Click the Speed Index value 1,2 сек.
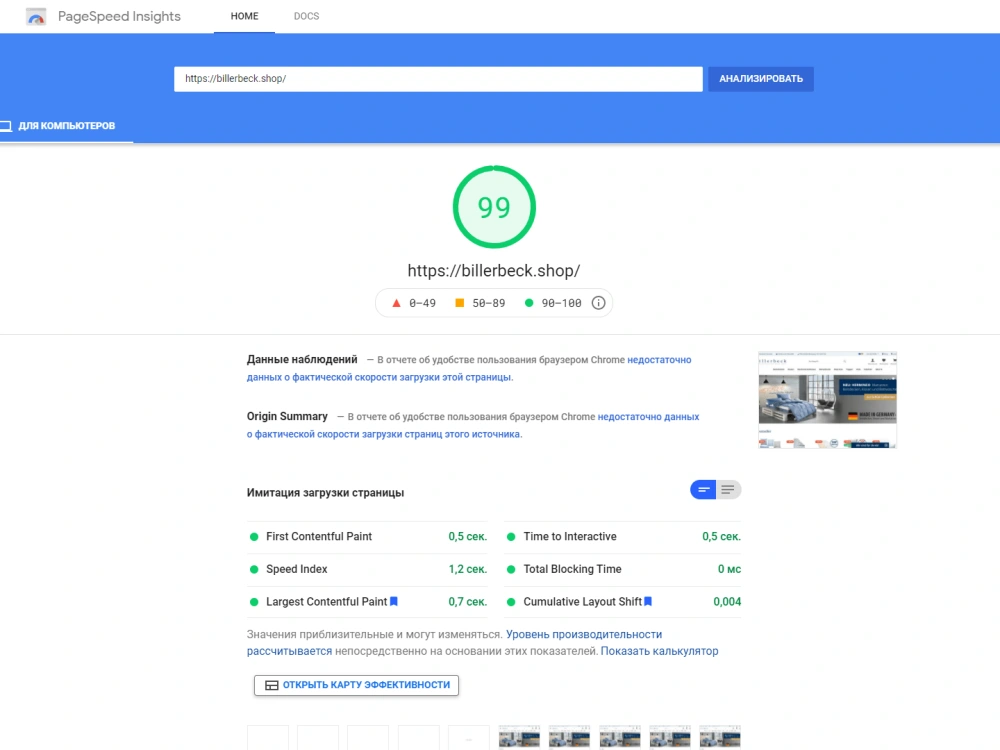Screen dimensions: 1000x750 coord(467,569)
